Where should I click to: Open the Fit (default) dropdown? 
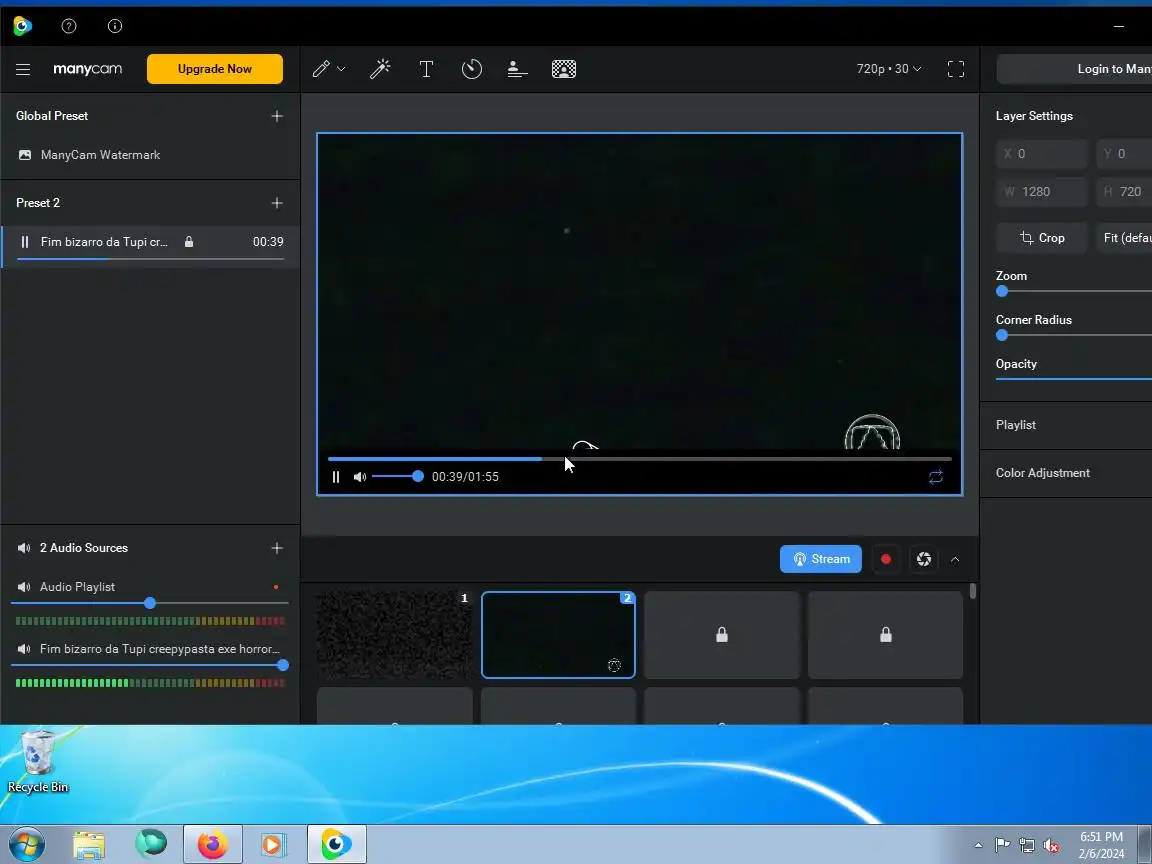point(1124,237)
